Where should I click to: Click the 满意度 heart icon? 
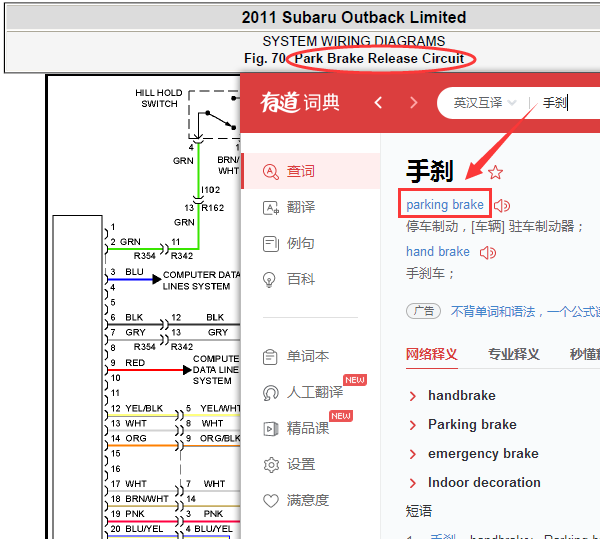point(271,500)
